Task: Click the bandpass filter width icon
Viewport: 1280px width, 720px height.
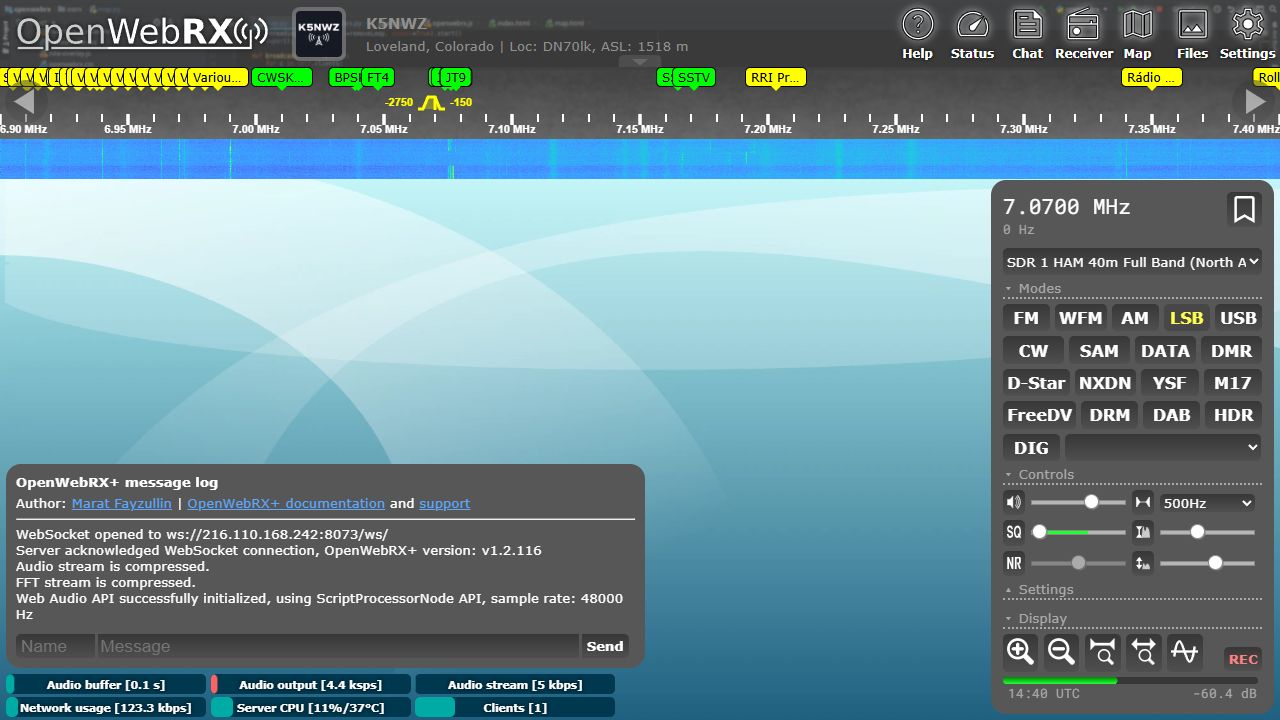Action: coord(1143,502)
